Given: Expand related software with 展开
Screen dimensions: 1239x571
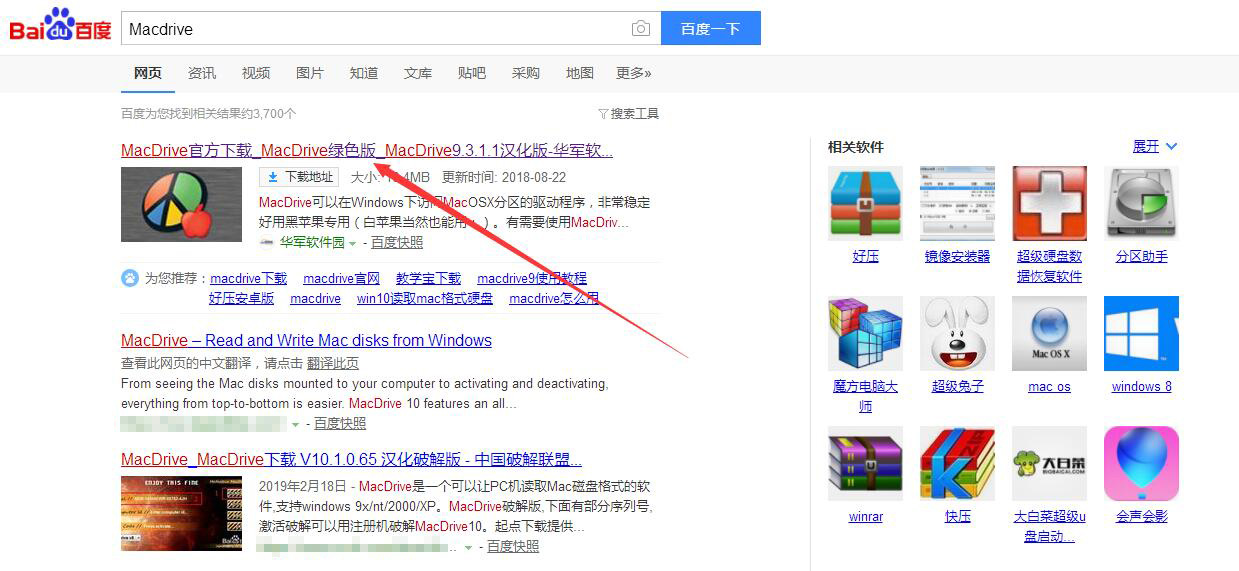Looking at the screenshot, I should coord(1155,146).
